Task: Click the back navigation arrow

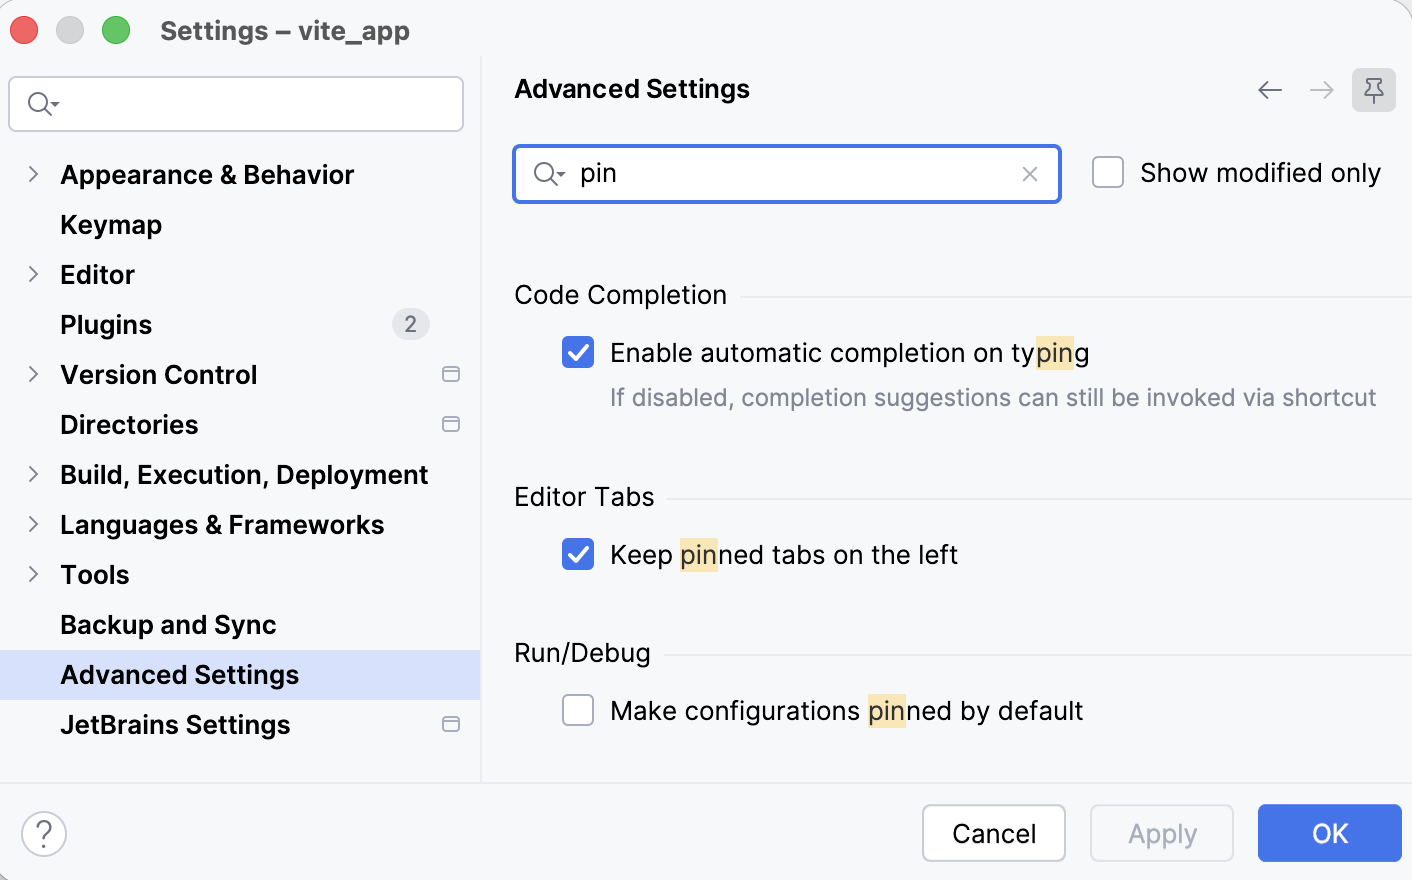Action: [1270, 90]
